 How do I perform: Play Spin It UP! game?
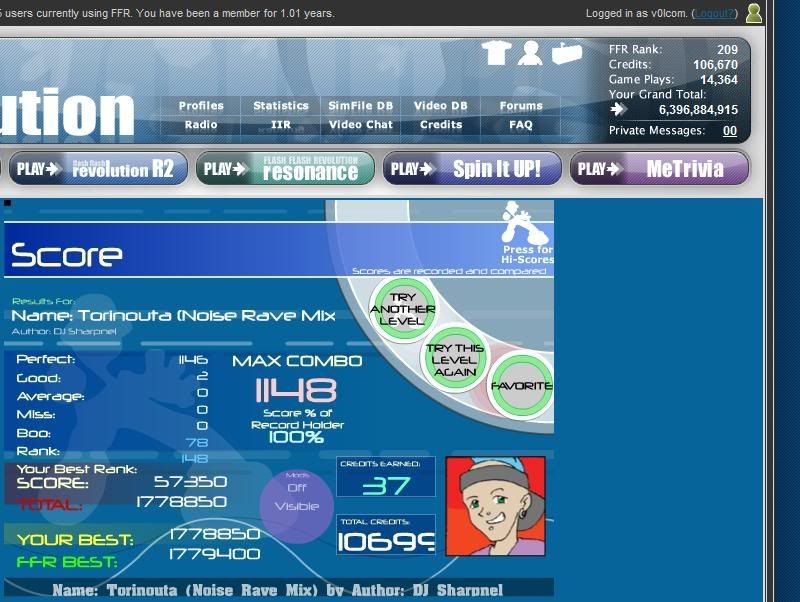coord(472,168)
